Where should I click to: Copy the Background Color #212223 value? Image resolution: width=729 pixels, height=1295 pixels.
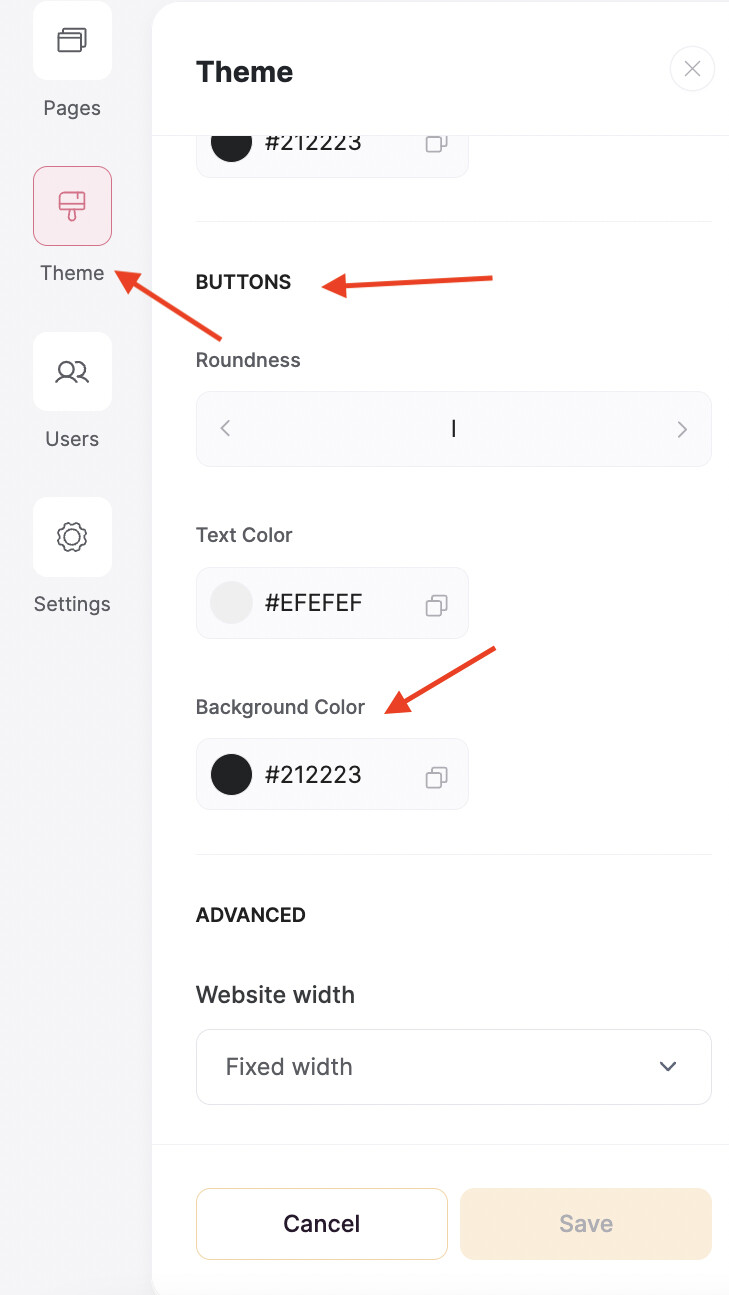[436, 776]
